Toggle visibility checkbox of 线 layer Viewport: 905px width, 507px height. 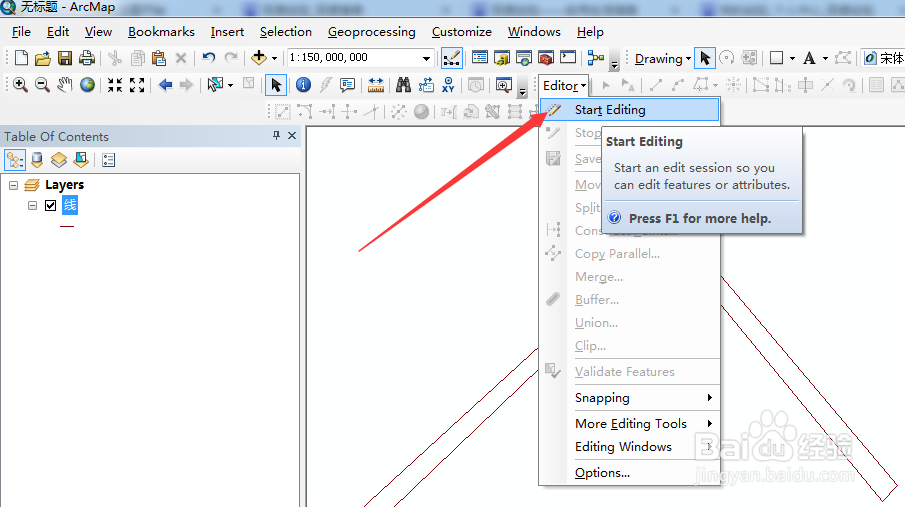[51, 206]
